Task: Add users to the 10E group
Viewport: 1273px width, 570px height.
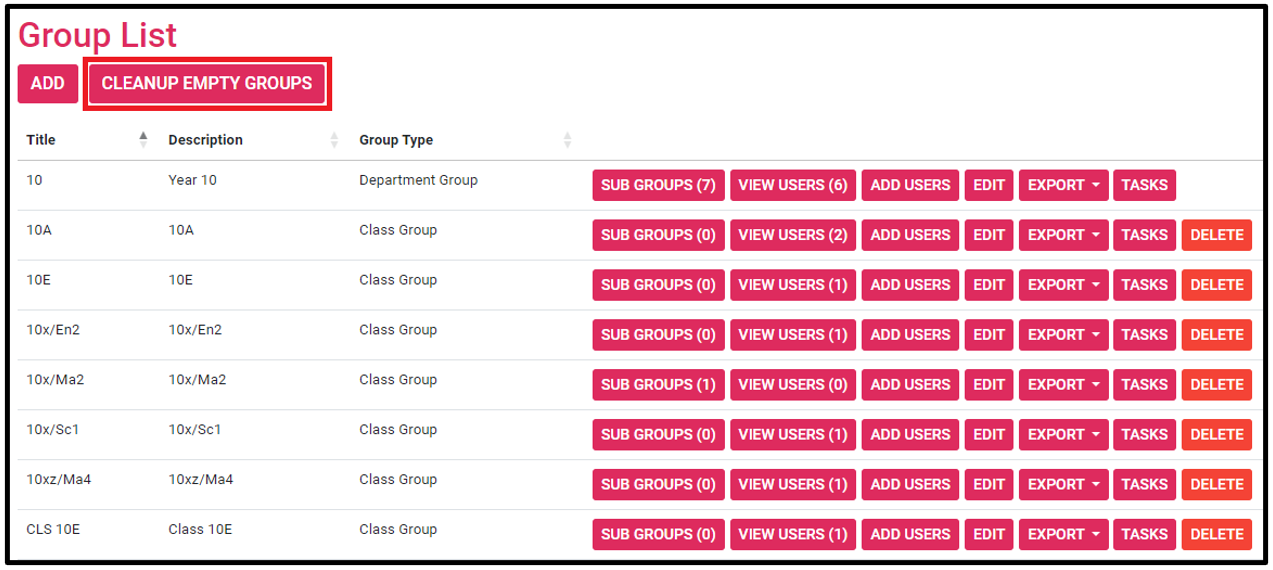Action: click(x=910, y=285)
